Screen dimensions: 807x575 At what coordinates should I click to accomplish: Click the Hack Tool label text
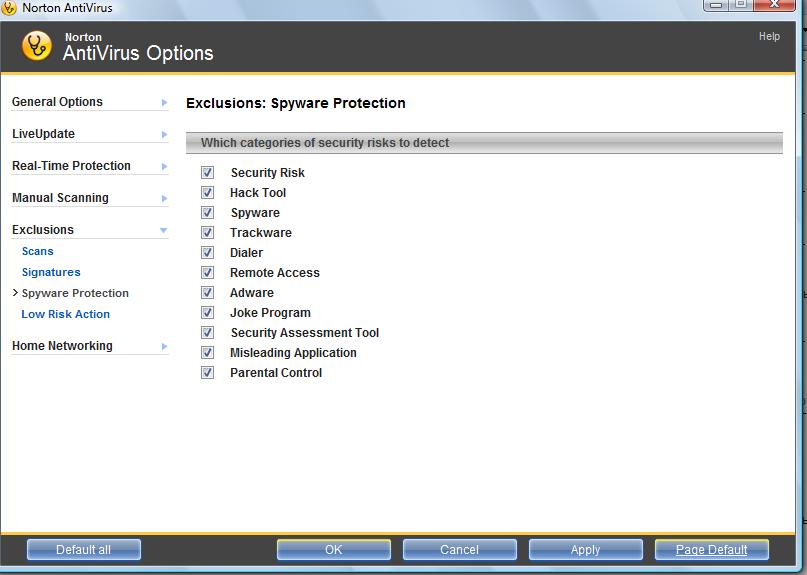point(258,193)
